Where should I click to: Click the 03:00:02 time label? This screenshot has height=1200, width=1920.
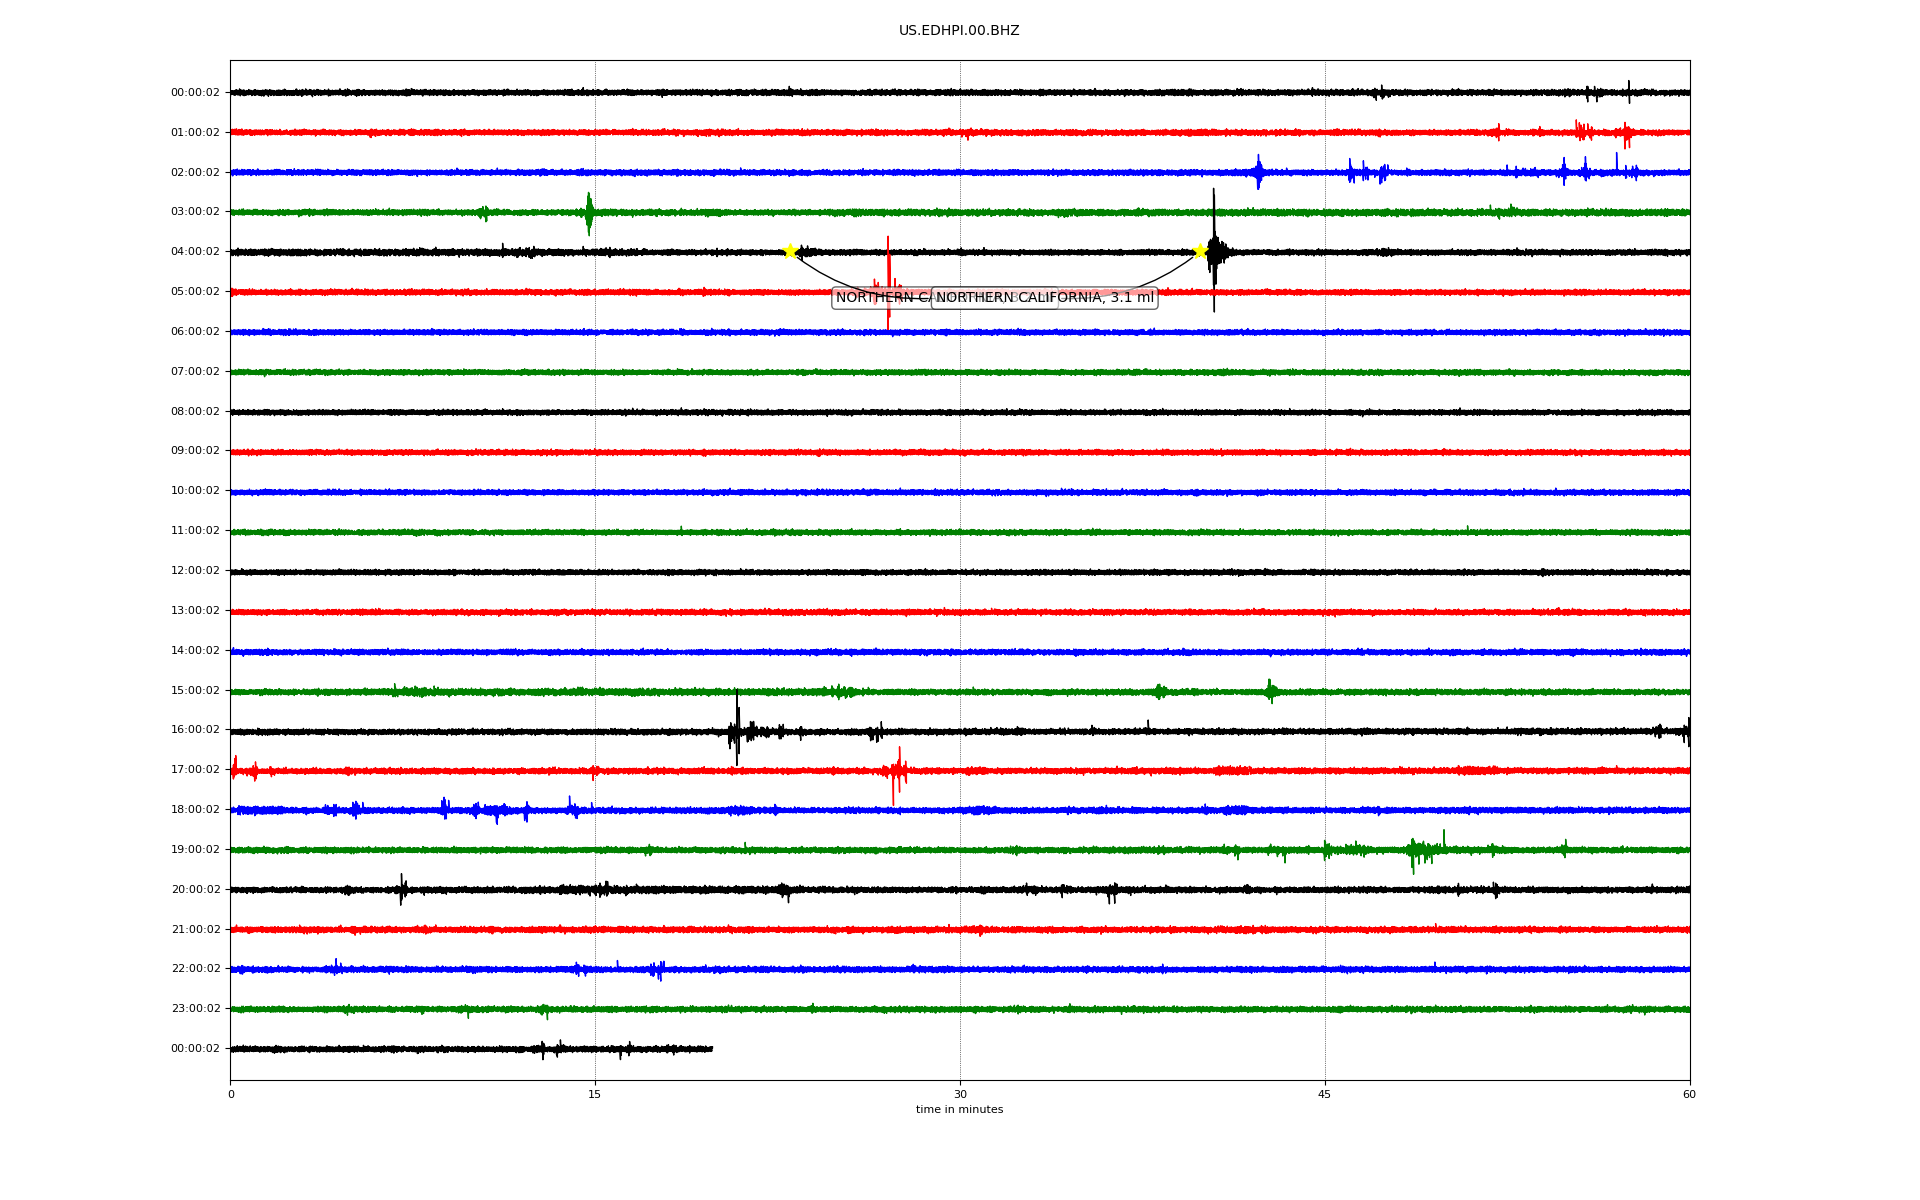(195, 212)
